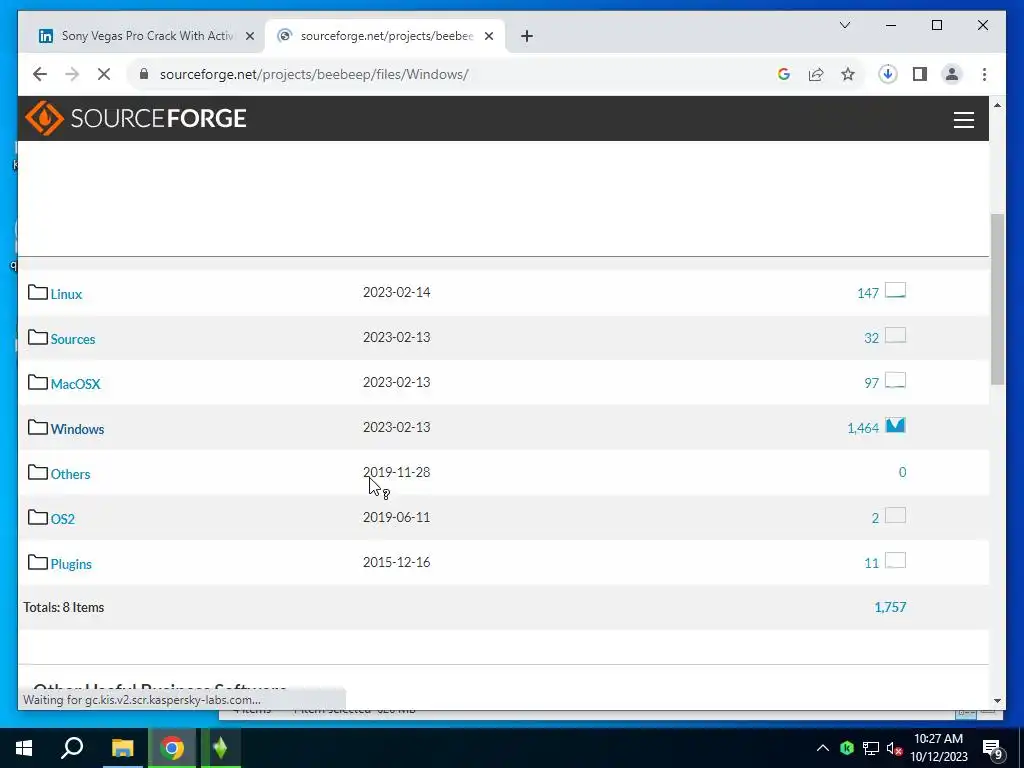Screen dimensions: 1024x768
Task: Open the Plugins folder link
Action: pos(71,565)
